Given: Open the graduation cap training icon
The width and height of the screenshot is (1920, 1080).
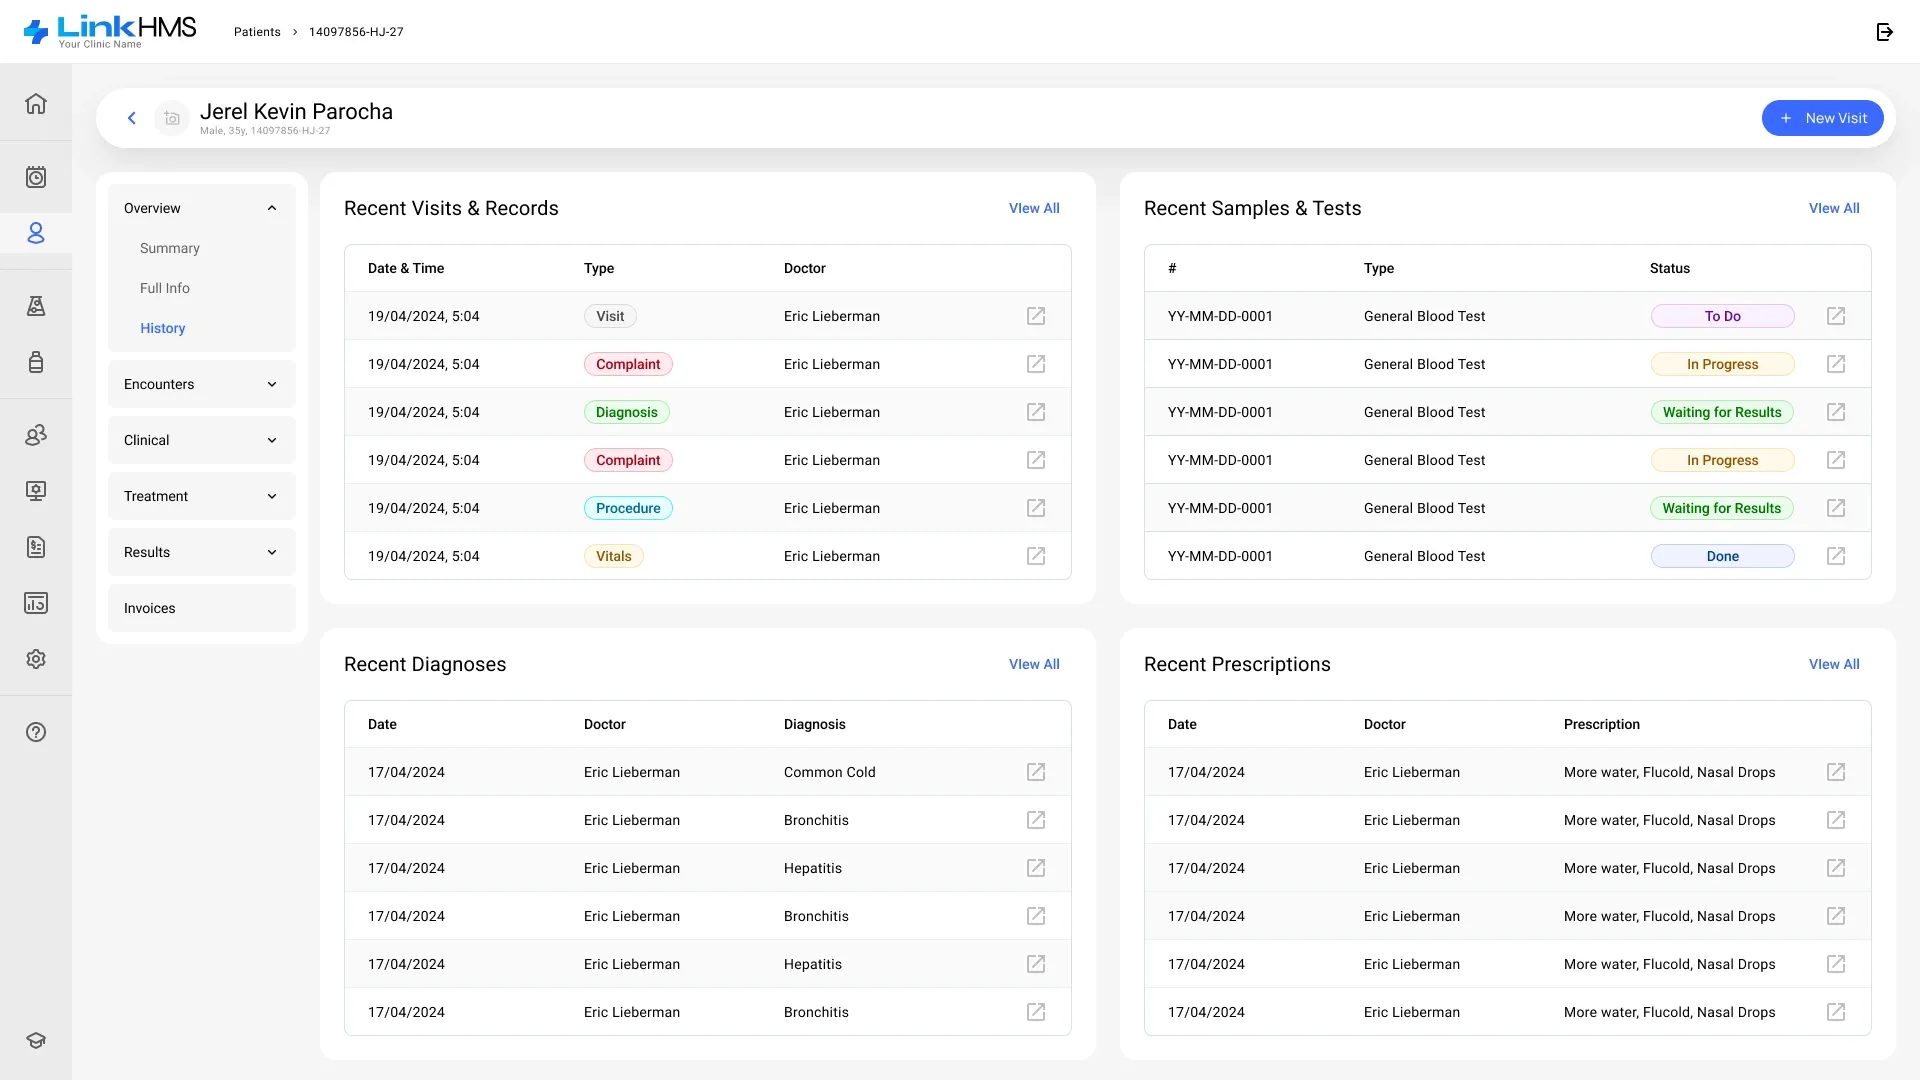Looking at the screenshot, I should 36,1040.
